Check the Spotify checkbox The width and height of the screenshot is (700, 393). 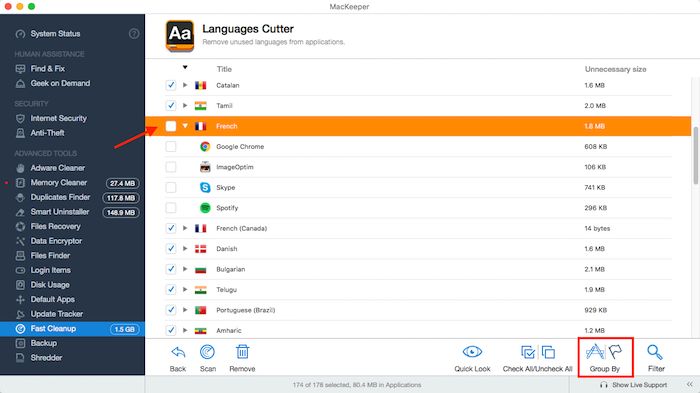click(171, 208)
